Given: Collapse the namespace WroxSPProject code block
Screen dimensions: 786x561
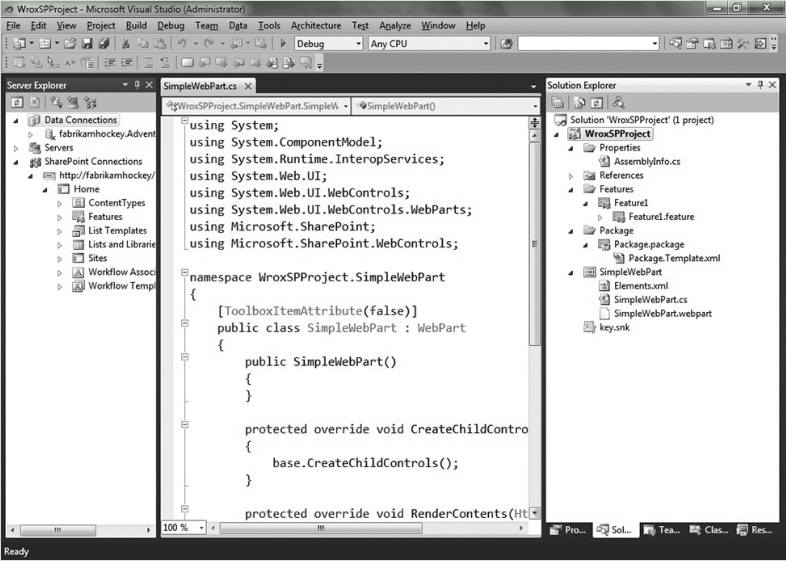Looking at the screenshot, I should click(184, 273).
